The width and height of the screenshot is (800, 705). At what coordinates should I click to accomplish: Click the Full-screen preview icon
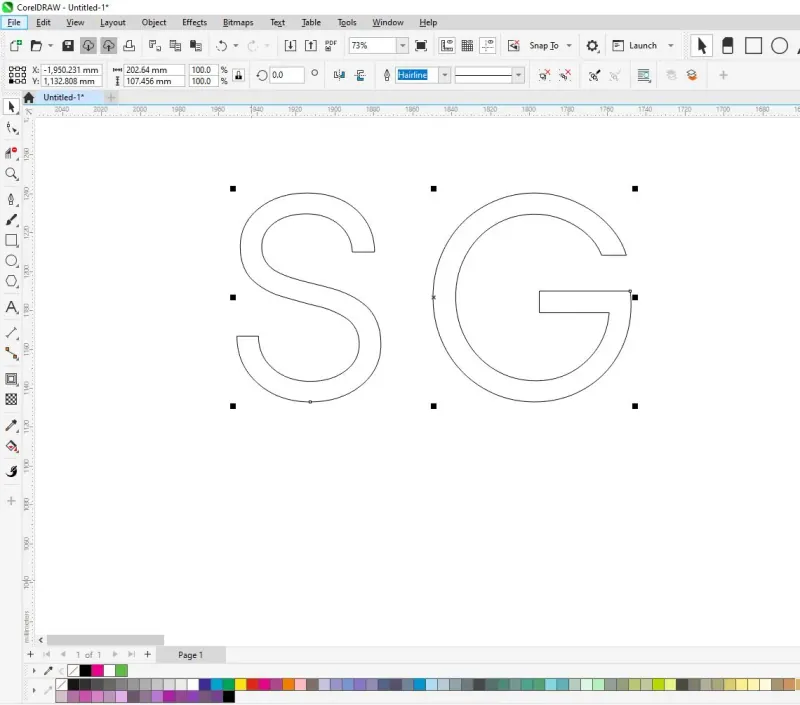(421, 45)
